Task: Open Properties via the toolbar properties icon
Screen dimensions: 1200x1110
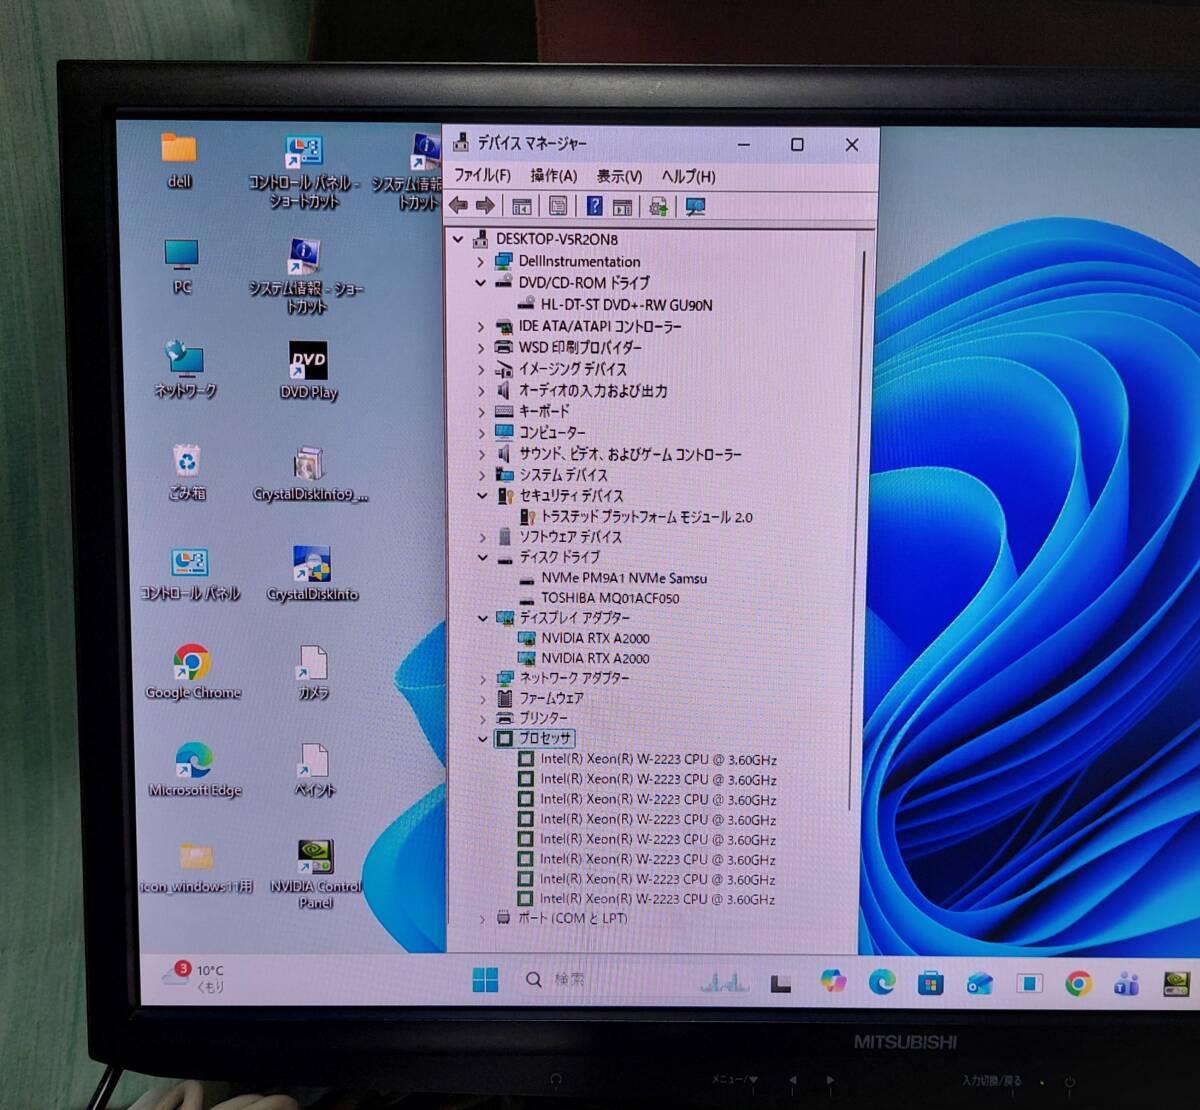Action: tap(557, 206)
